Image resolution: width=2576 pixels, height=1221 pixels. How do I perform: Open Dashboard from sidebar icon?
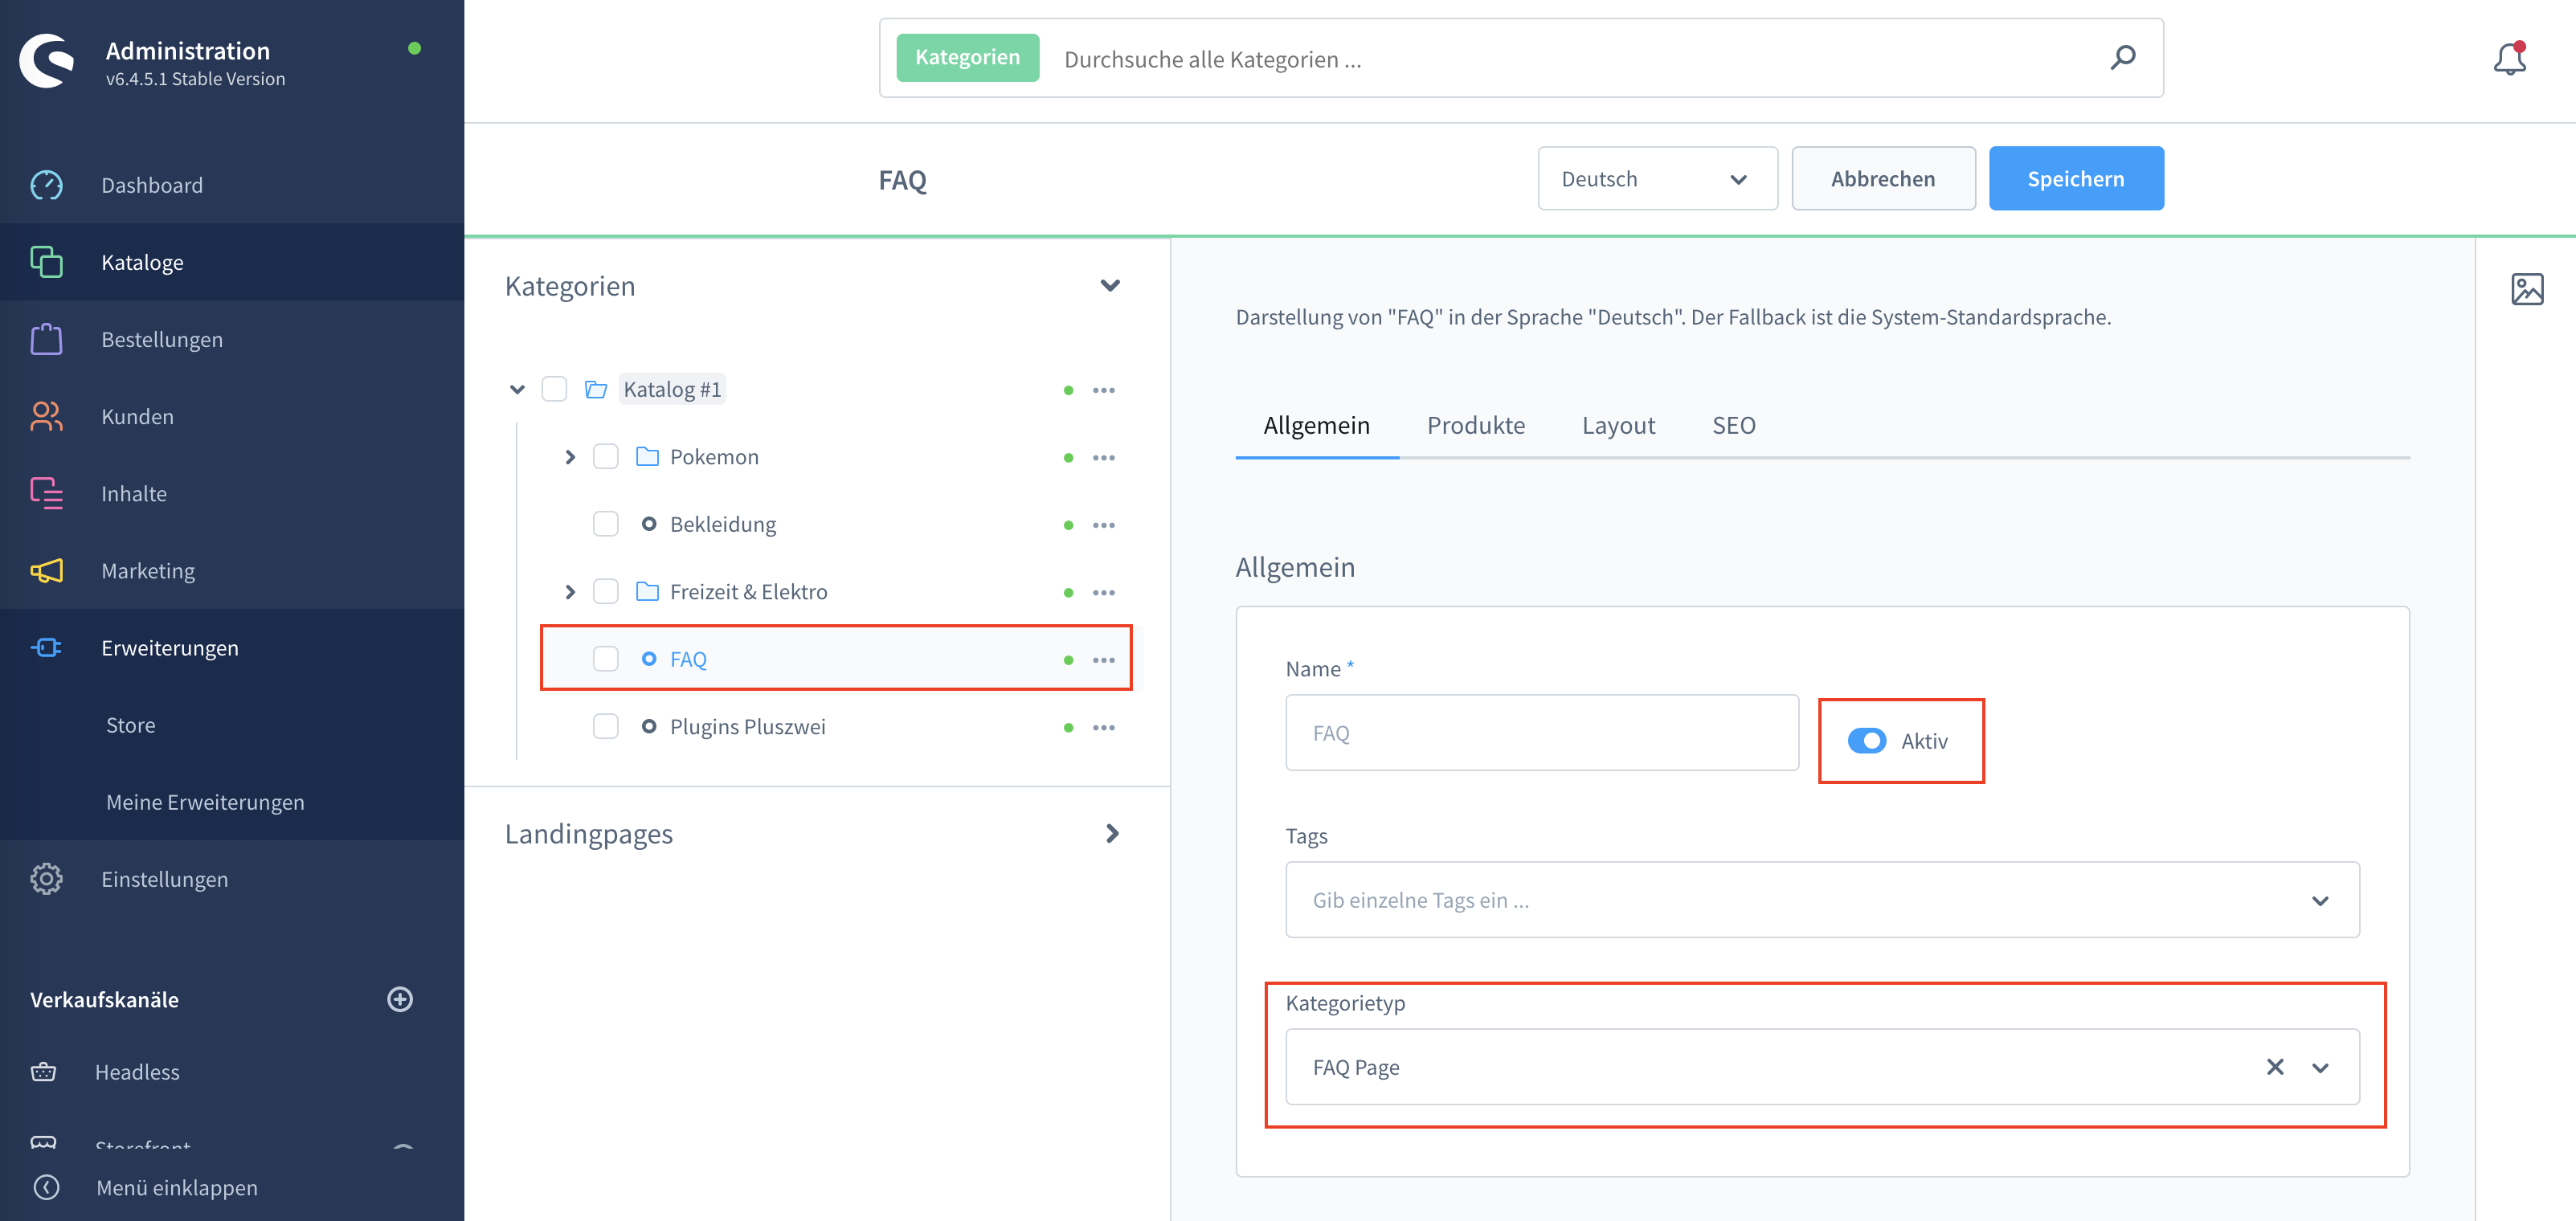[46, 185]
